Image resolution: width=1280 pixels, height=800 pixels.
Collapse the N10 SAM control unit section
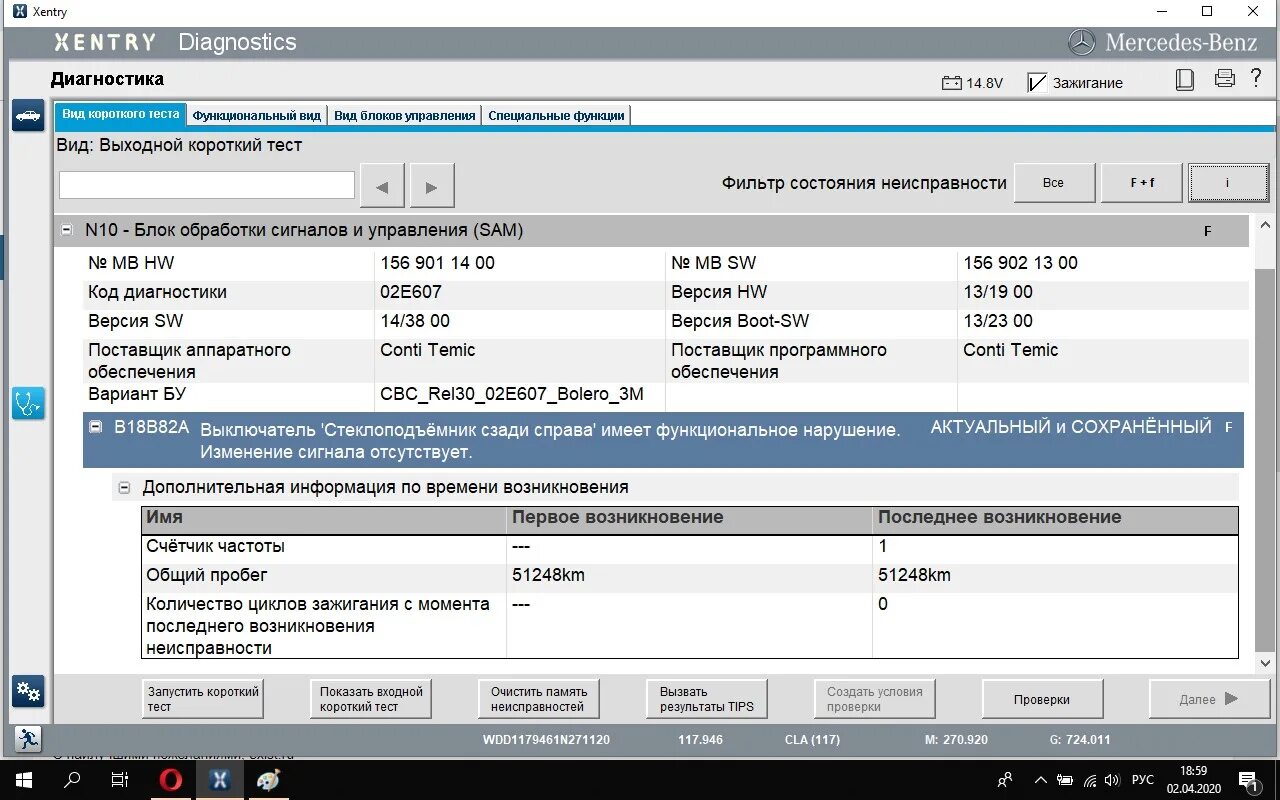(67, 230)
